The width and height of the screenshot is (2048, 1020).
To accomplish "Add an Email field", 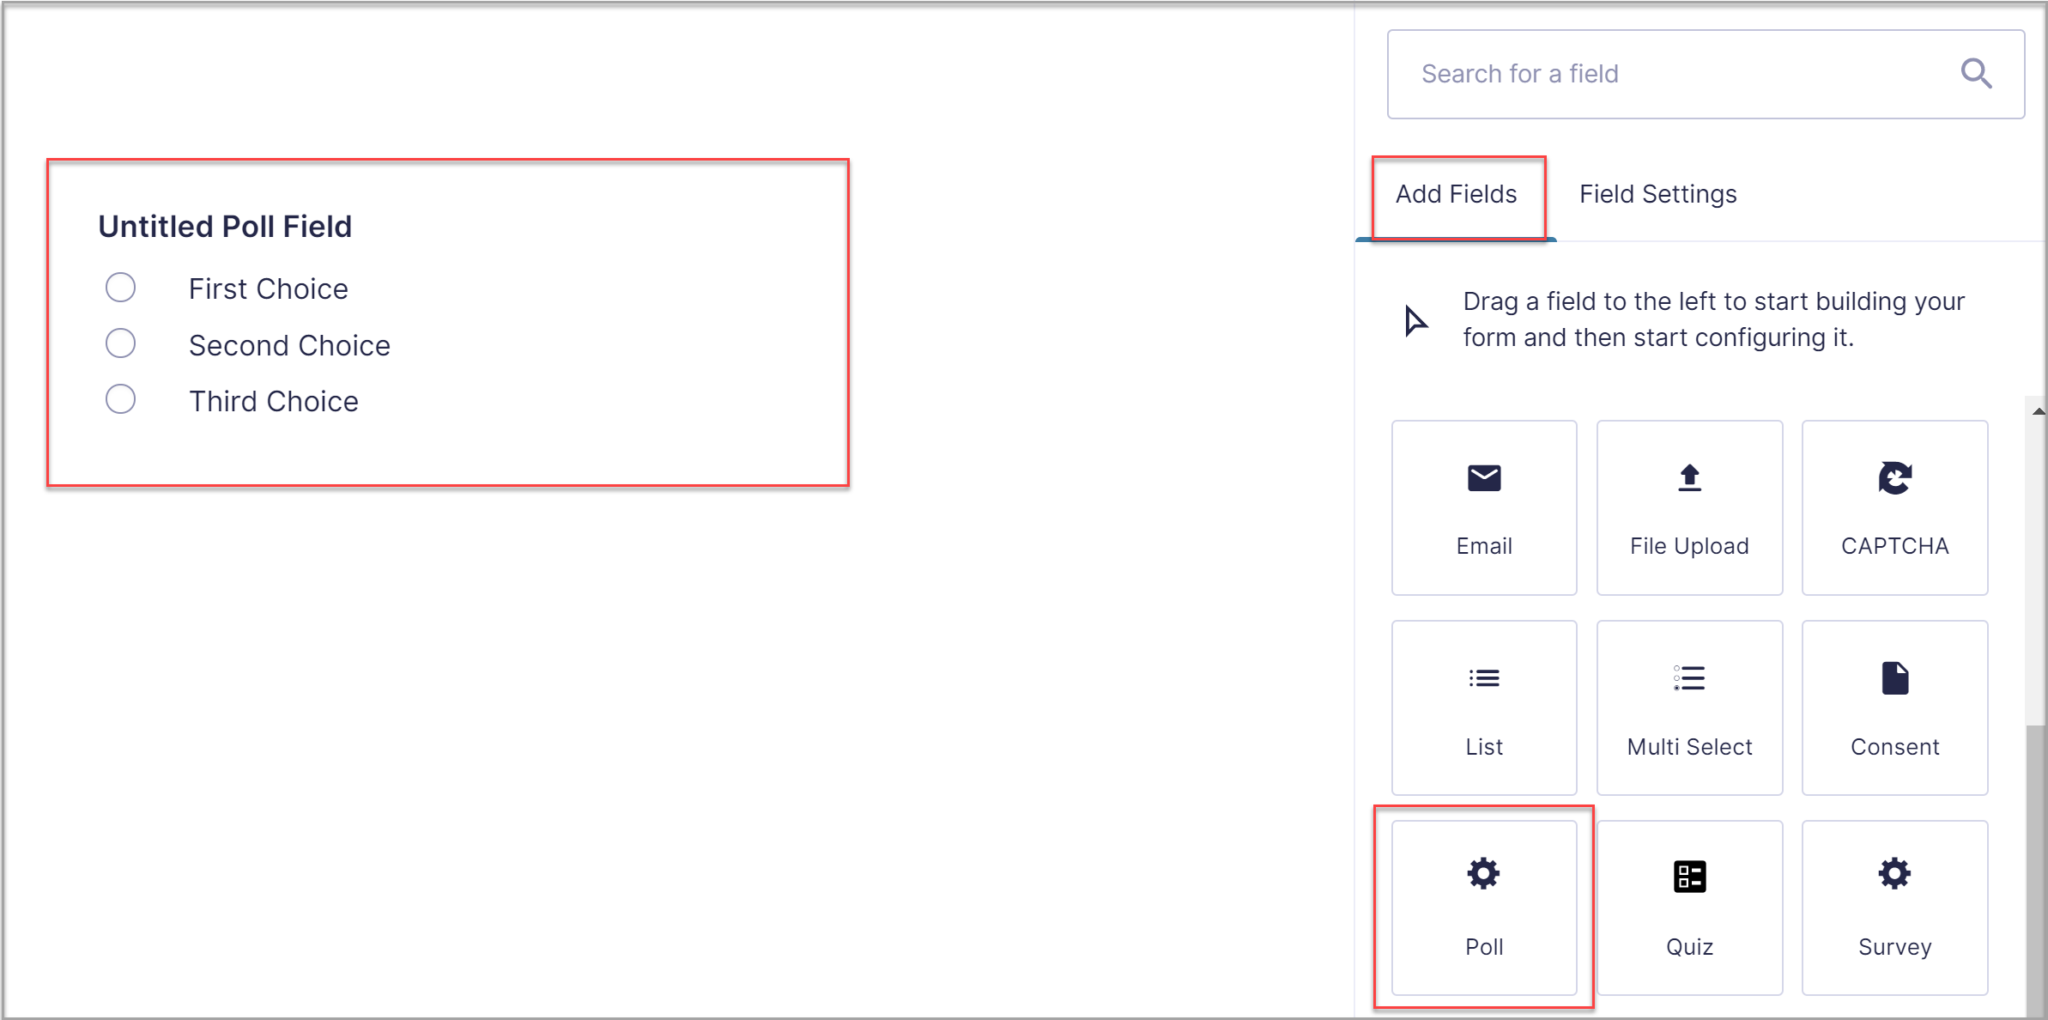I will [x=1484, y=508].
